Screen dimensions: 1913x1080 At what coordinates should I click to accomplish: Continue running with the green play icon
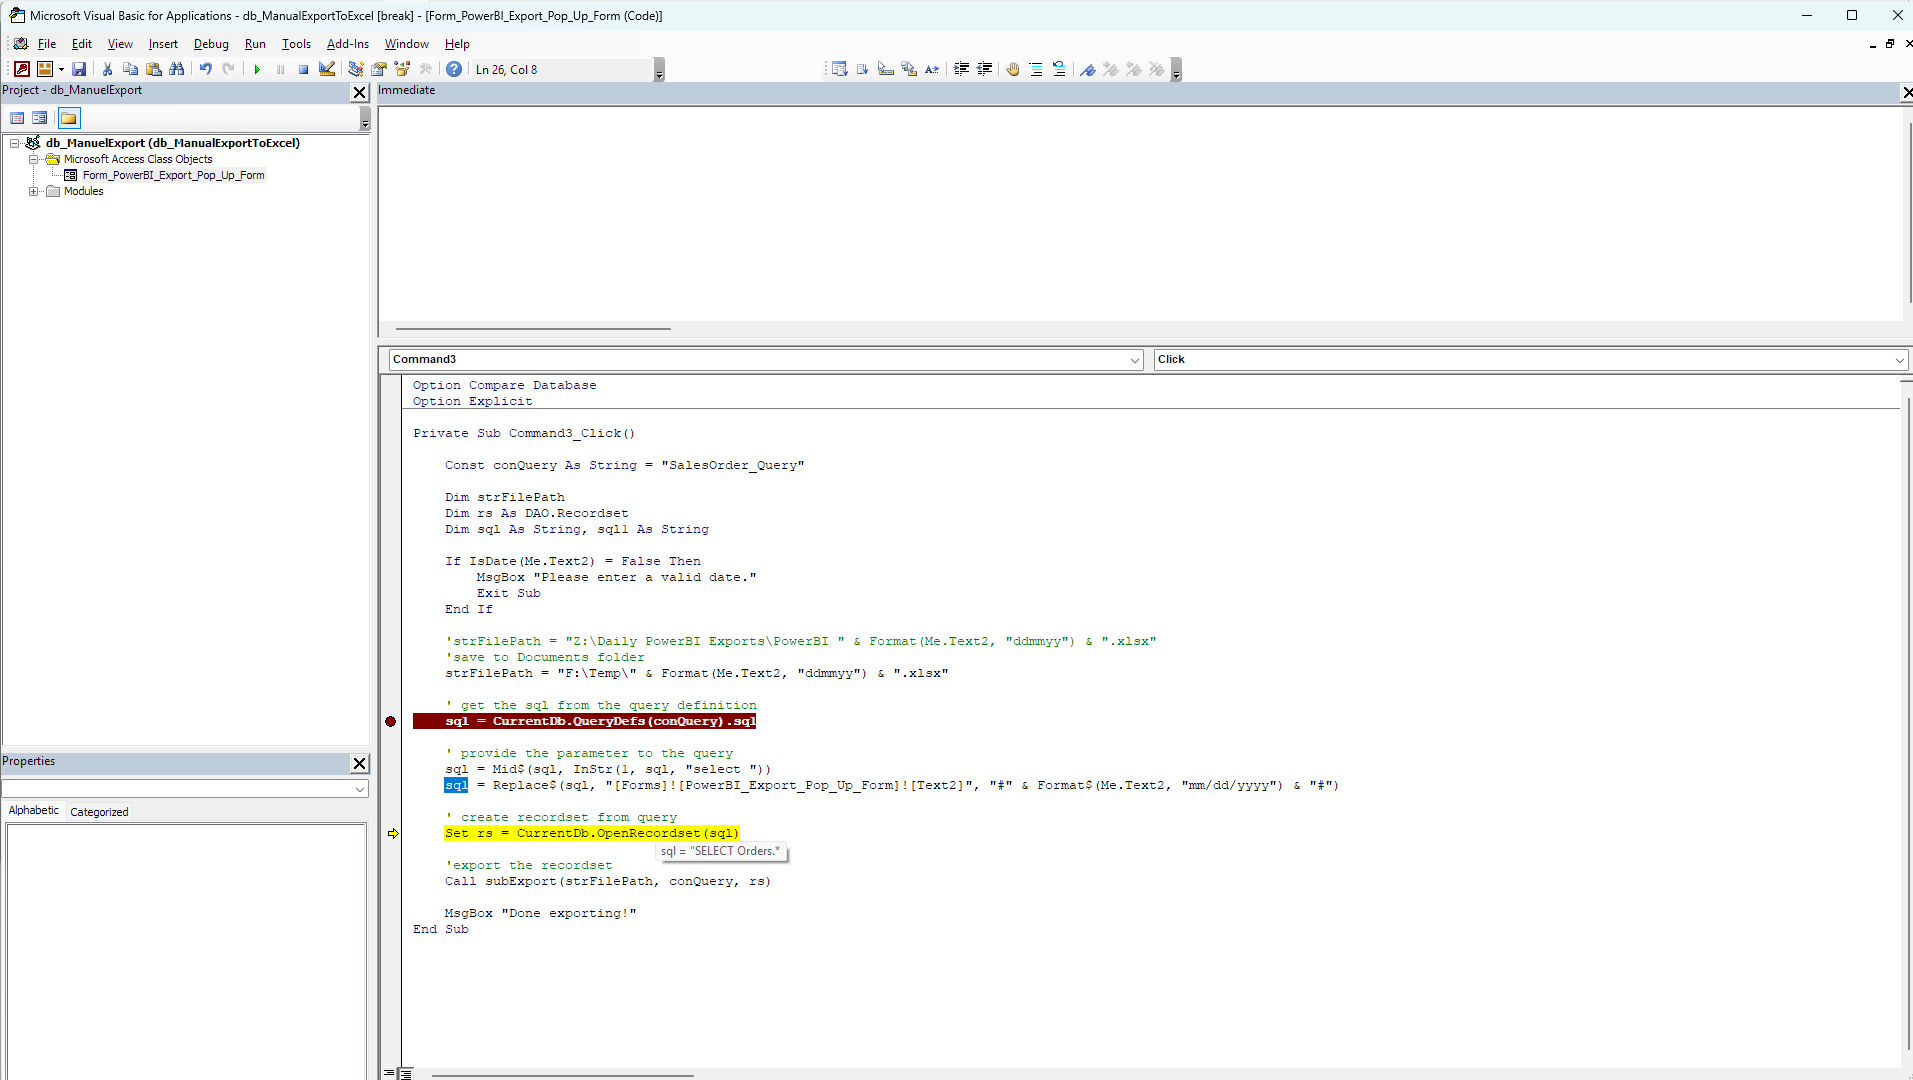coord(257,69)
